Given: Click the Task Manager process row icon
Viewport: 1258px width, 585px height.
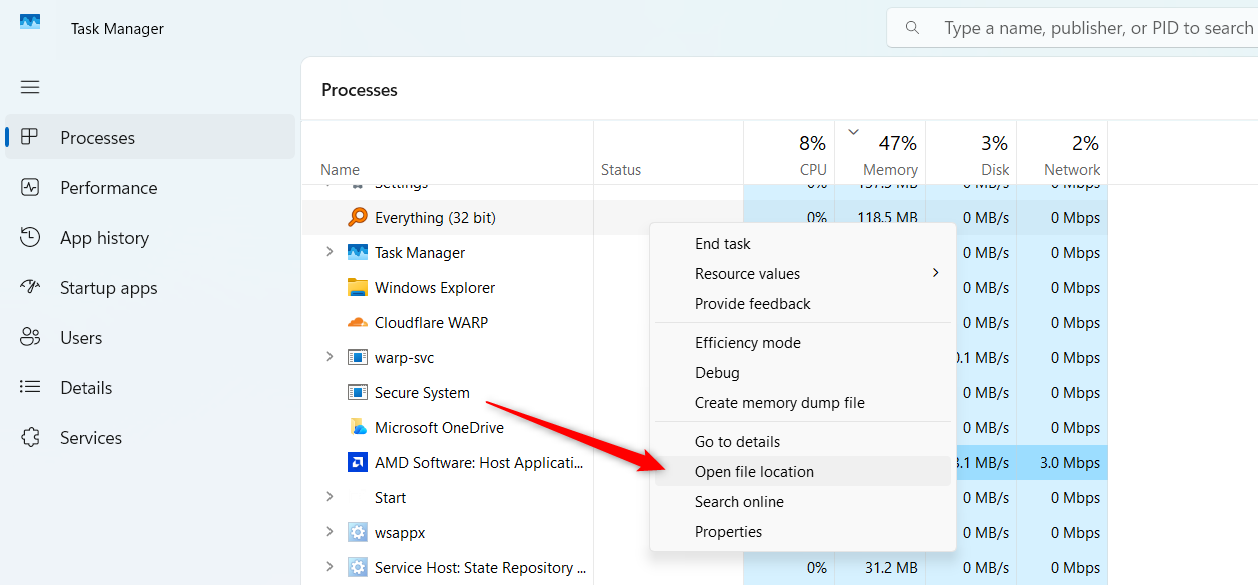Looking at the screenshot, I should coord(358,252).
